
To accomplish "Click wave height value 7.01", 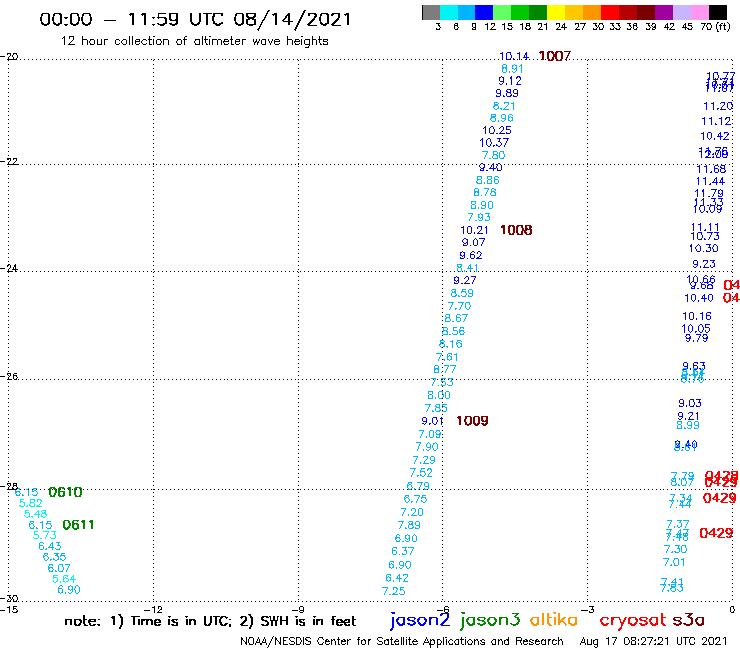I will coord(673,562).
